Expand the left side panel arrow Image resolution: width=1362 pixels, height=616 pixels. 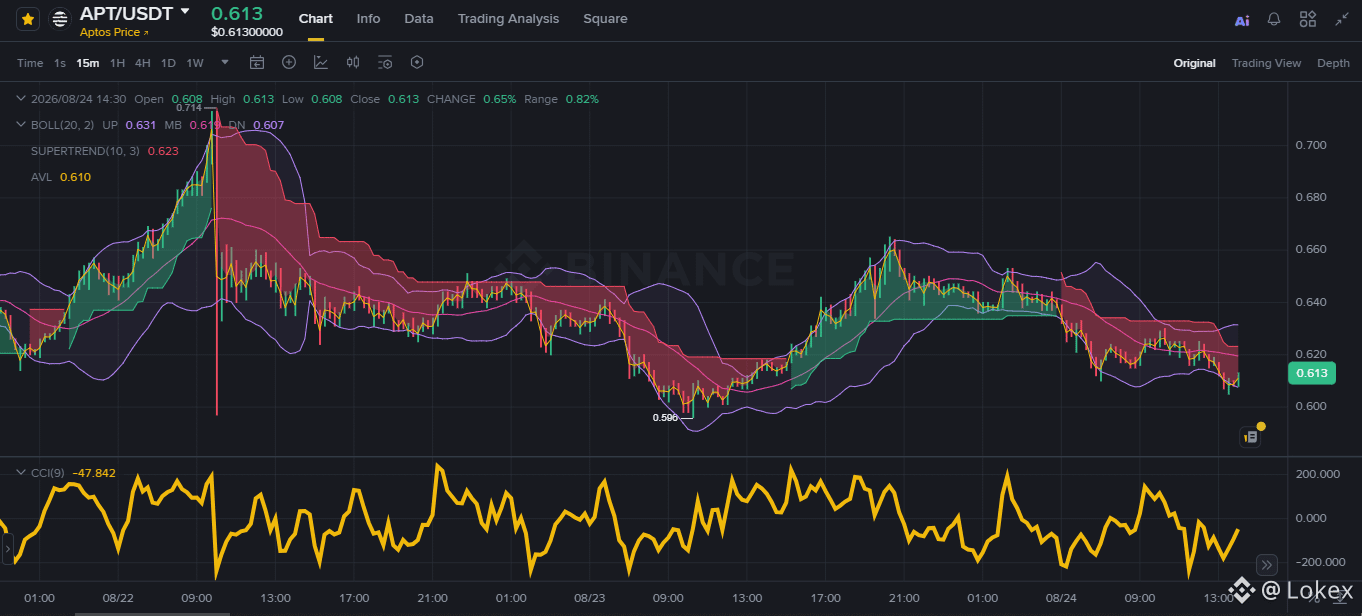[6, 548]
